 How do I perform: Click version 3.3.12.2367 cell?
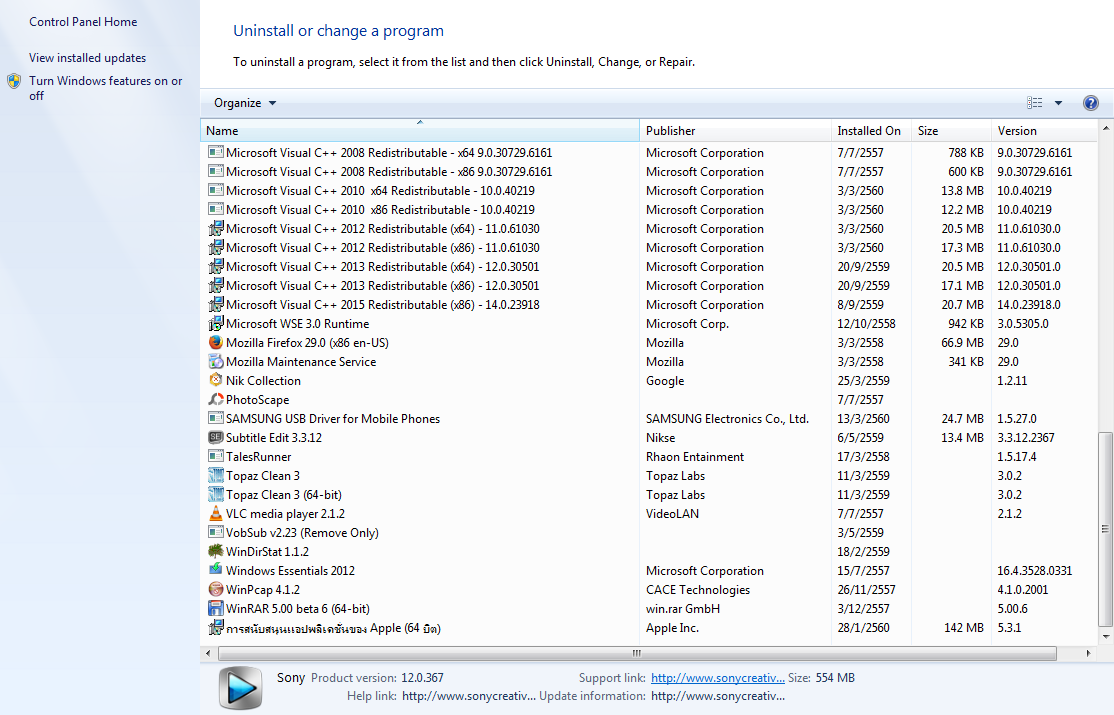point(1026,438)
